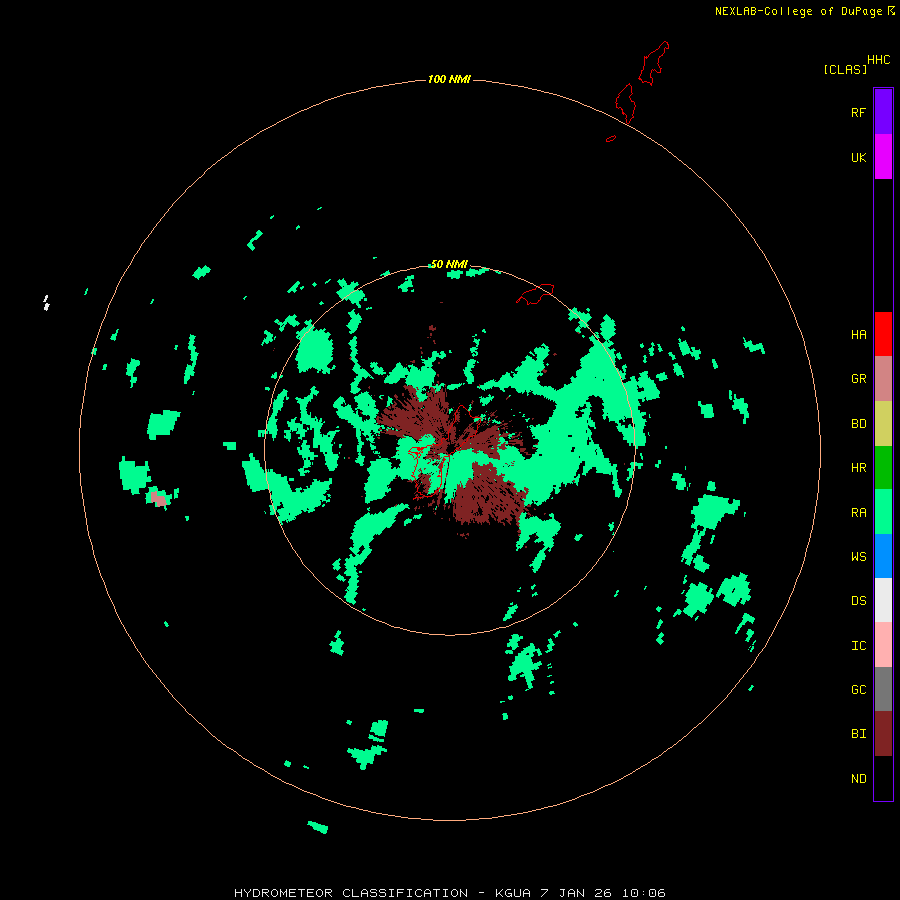Select the GC gray legend swatch
Image resolution: width=900 pixels, height=900 pixels.
pyautogui.click(x=883, y=689)
